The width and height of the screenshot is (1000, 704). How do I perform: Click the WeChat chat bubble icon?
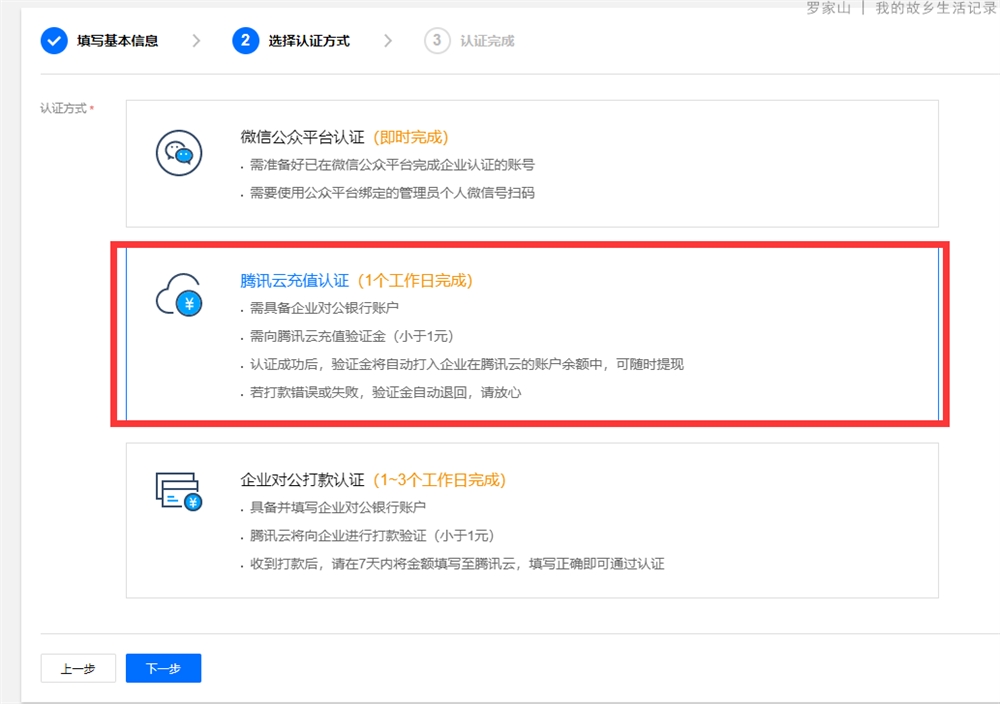(x=179, y=154)
